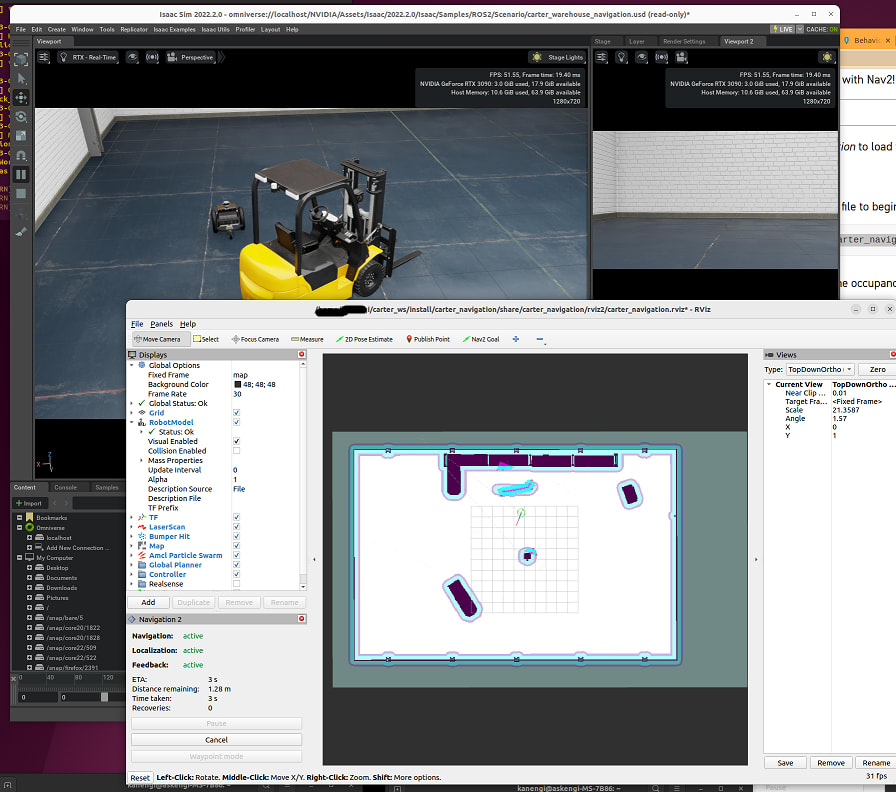
Task: Save the current view in Views panel
Action: (x=785, y=763)
